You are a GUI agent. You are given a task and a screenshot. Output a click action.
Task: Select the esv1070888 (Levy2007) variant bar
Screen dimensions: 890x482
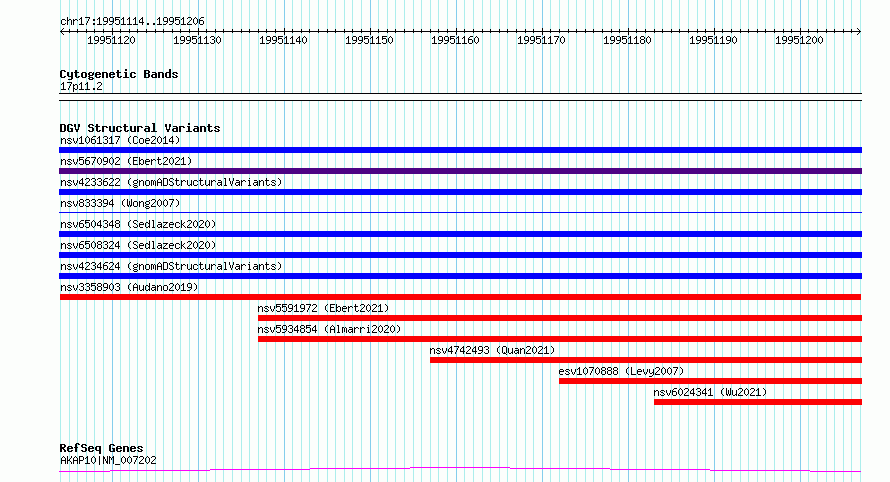pyautogui.click(x=710, y=381)
